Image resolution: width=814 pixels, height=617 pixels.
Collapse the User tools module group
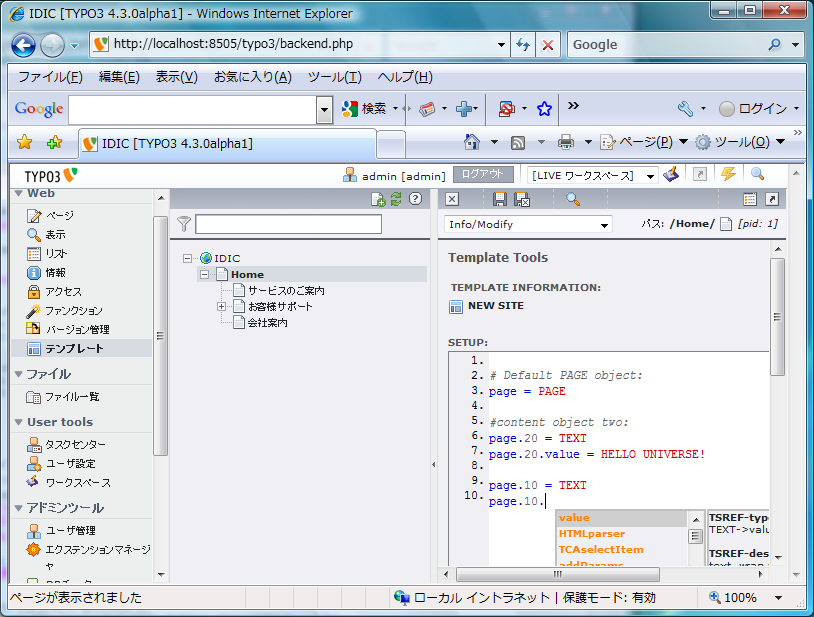tap(19, 422)
